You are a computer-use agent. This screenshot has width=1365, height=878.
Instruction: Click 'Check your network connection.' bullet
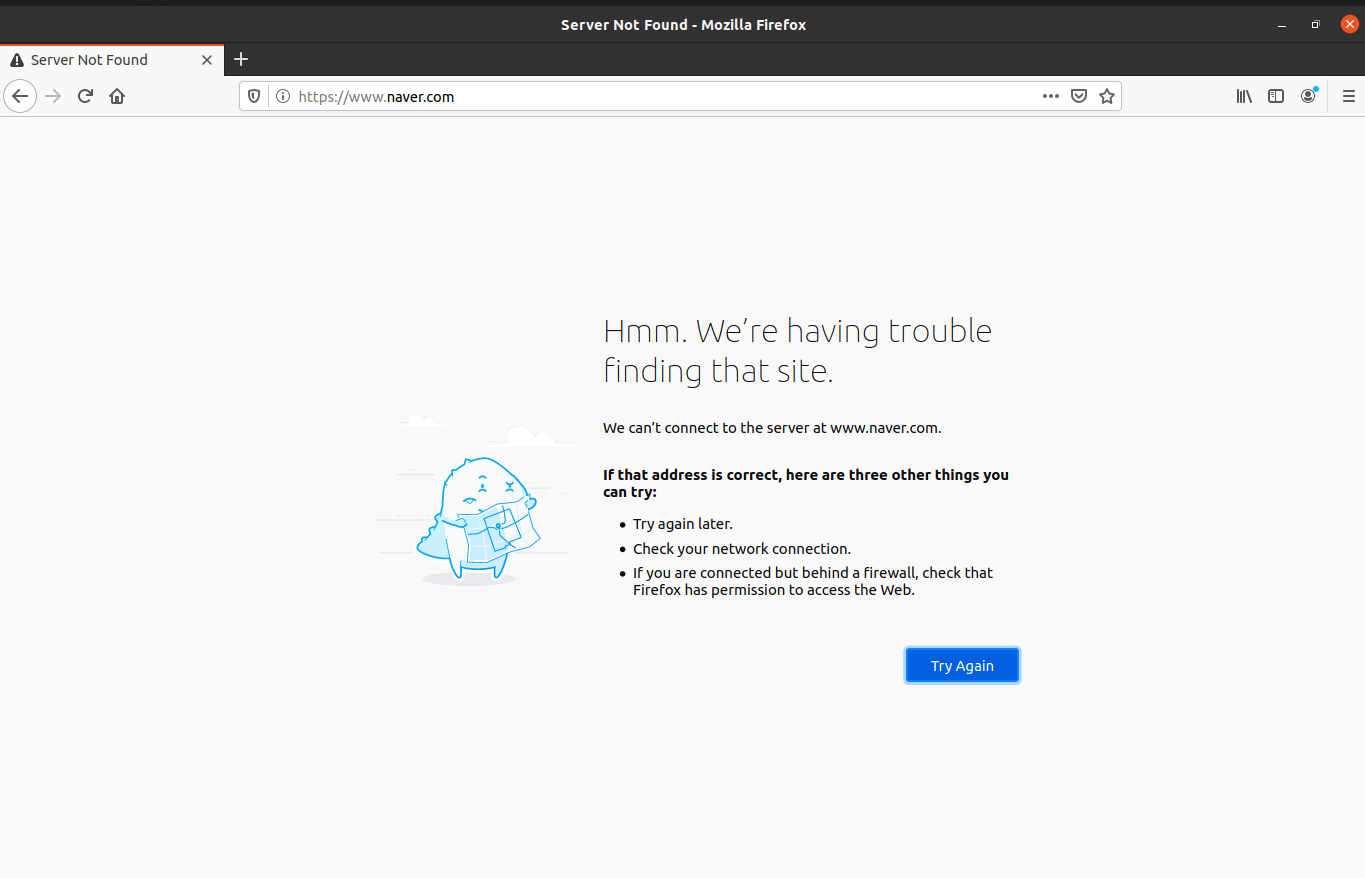742,548
